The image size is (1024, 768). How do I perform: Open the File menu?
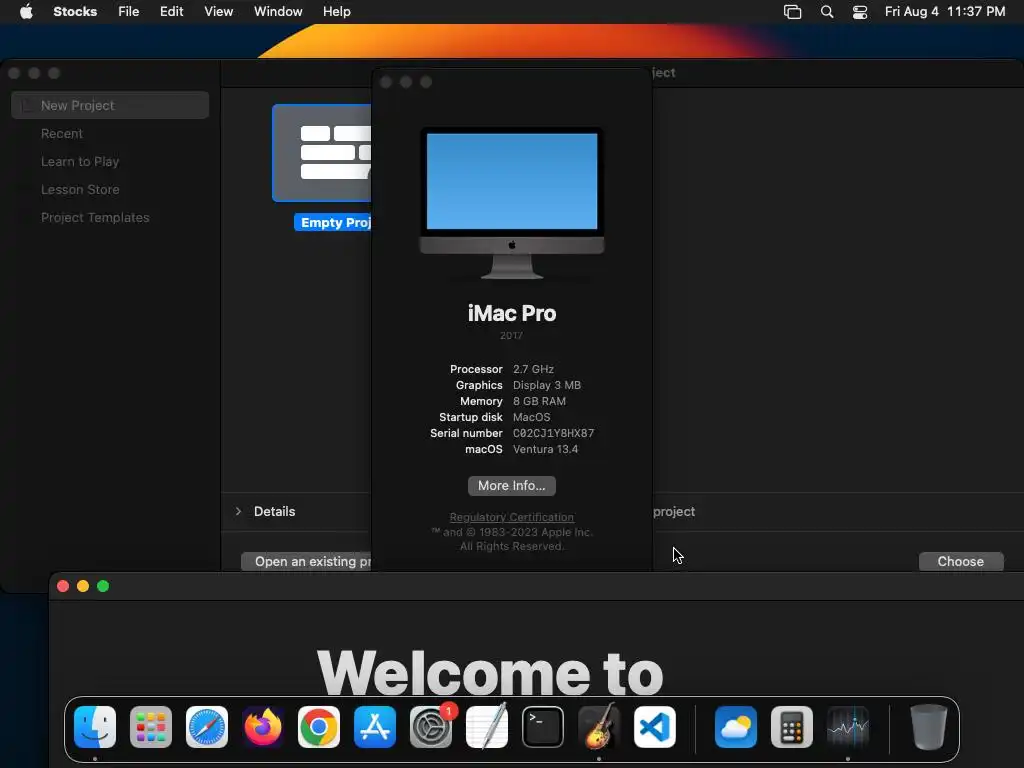129,11
